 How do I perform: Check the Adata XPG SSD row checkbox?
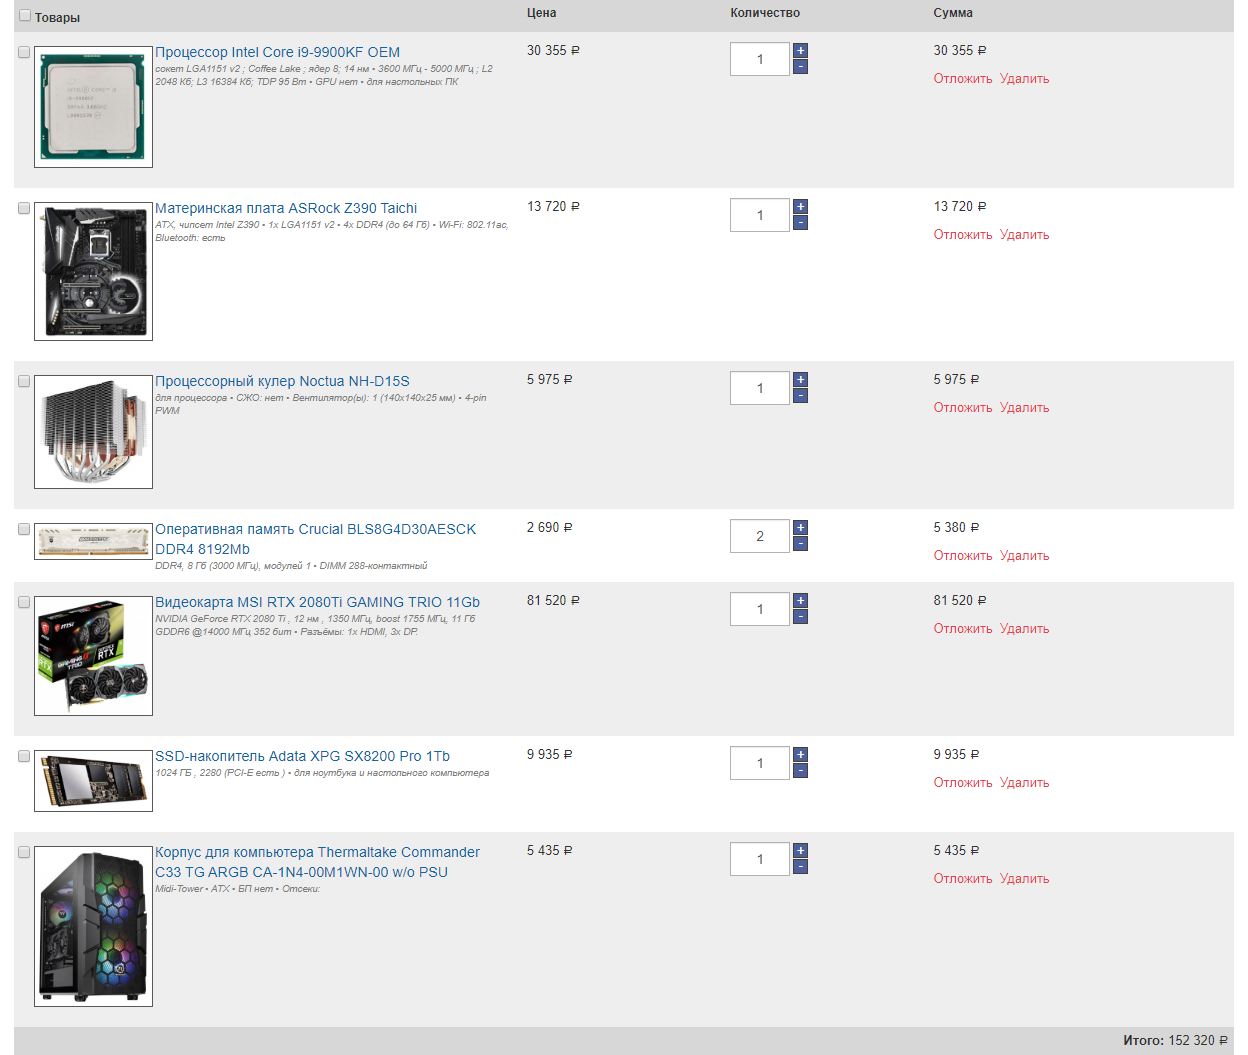tap(24, 756)
